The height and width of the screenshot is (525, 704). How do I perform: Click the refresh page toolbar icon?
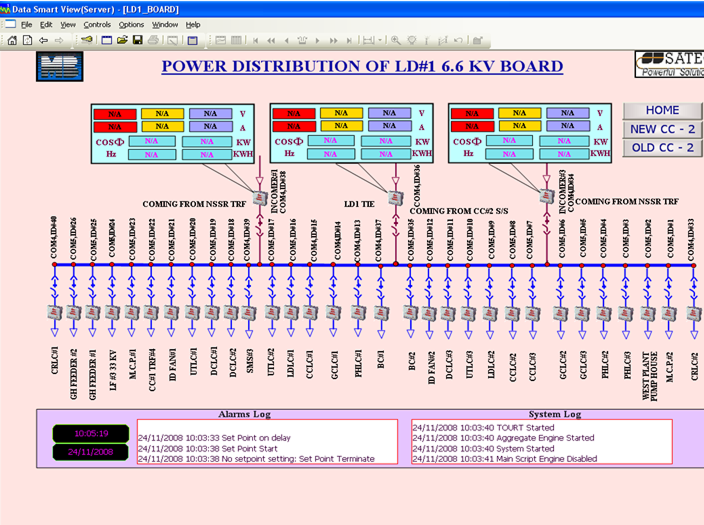pyautogui.click(x=27, y=40)
